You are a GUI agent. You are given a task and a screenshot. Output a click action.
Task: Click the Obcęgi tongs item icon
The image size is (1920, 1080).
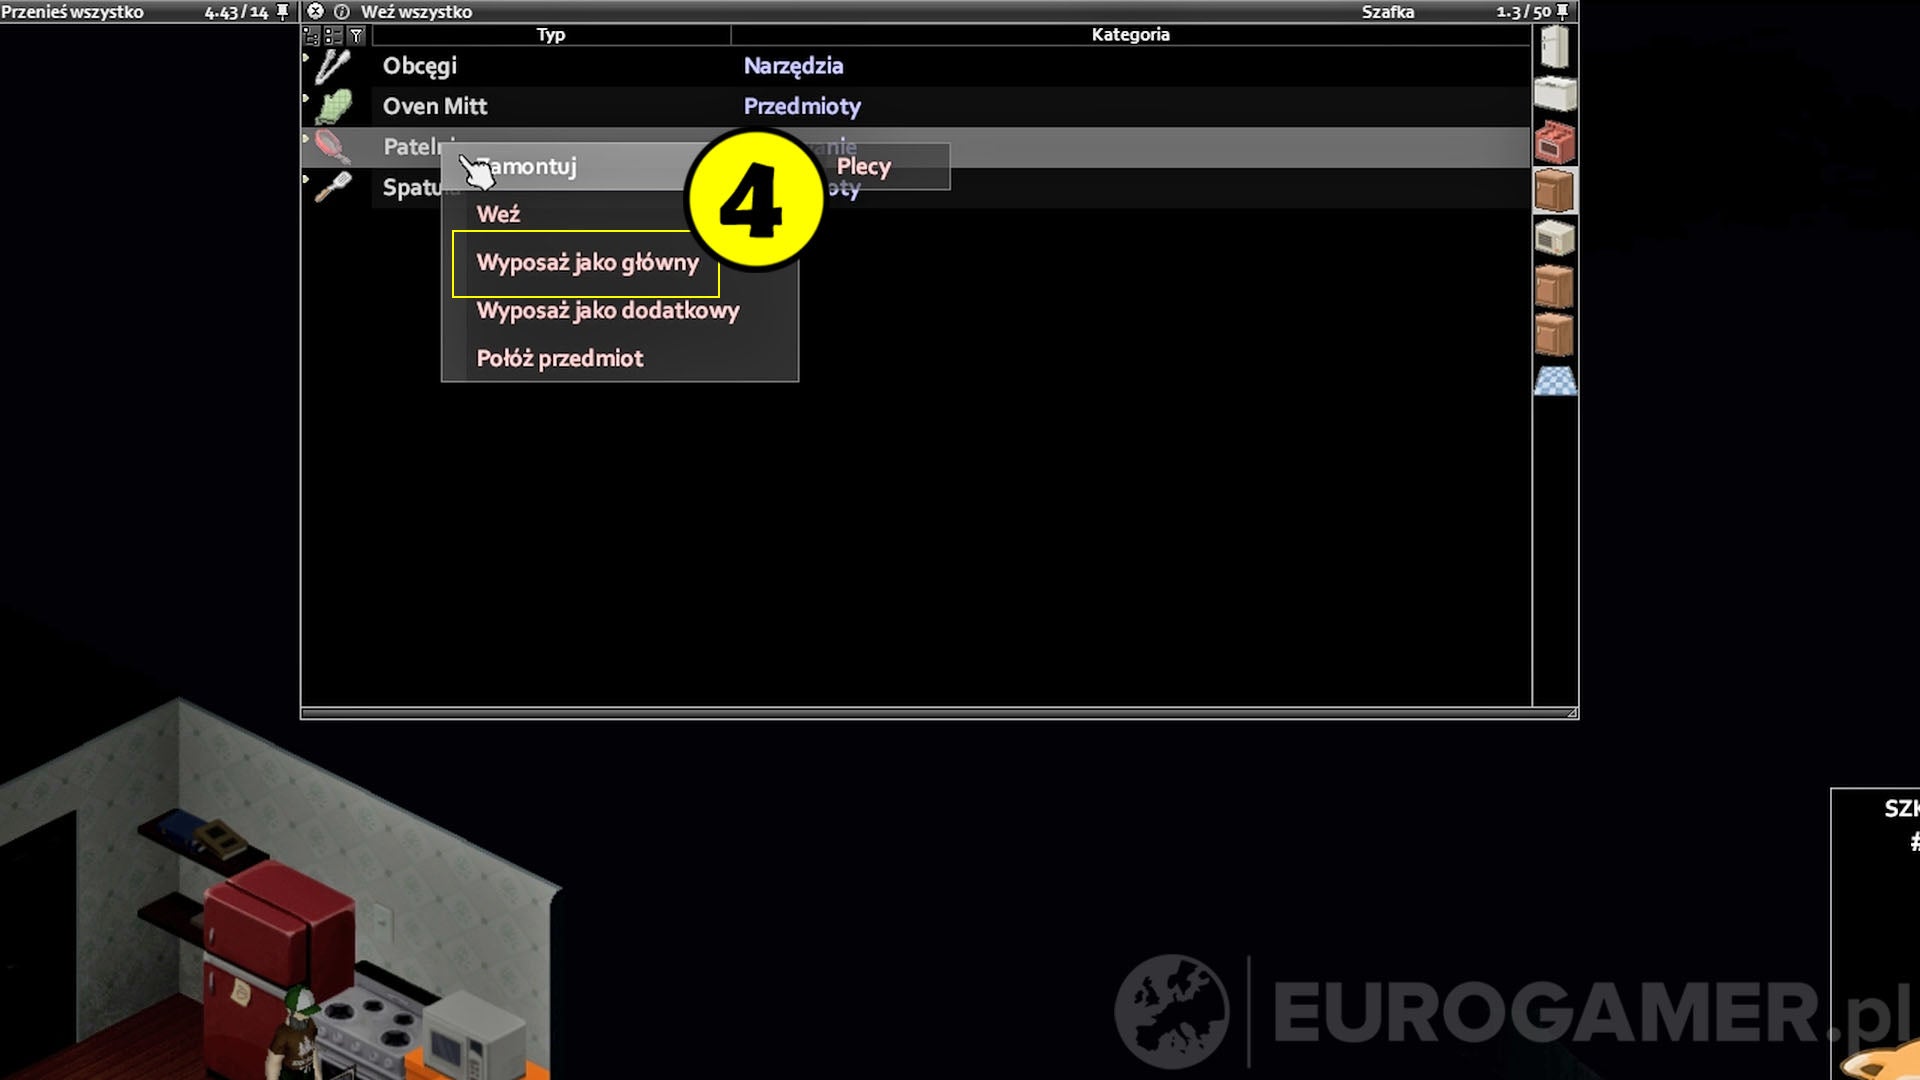(333, 66)
